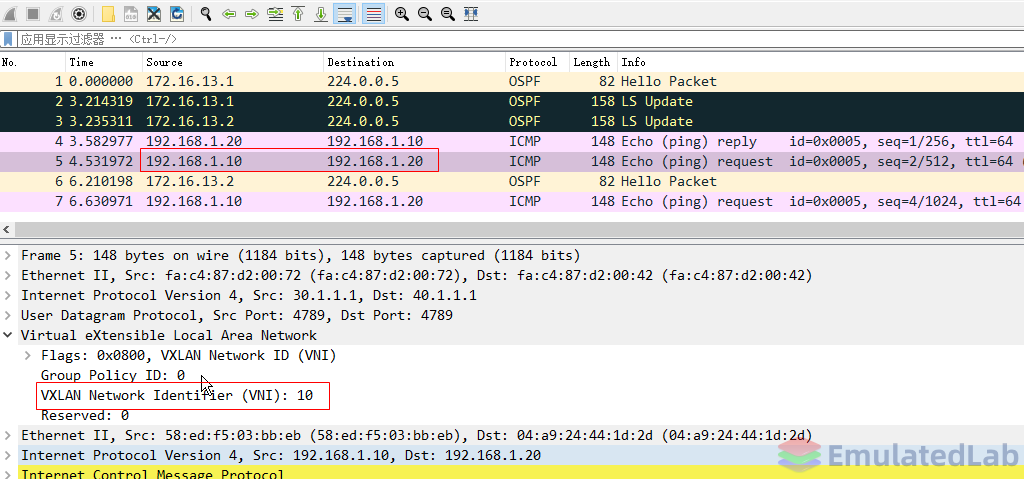
Task: Select packet 5 Echo request seq=2/512
Action: point(512,161)
